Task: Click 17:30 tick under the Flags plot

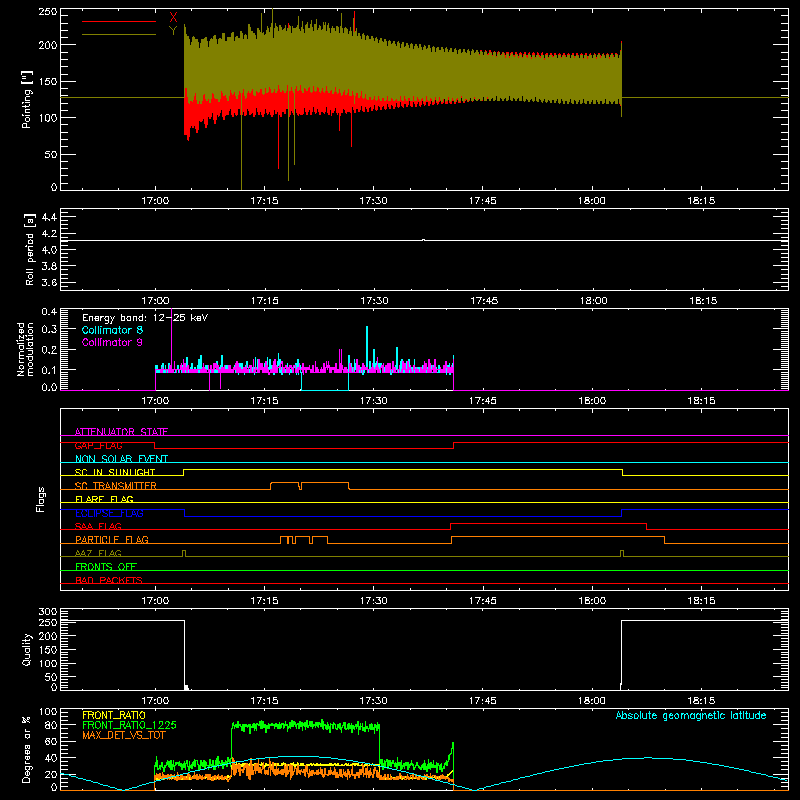Action: (373, 601)
